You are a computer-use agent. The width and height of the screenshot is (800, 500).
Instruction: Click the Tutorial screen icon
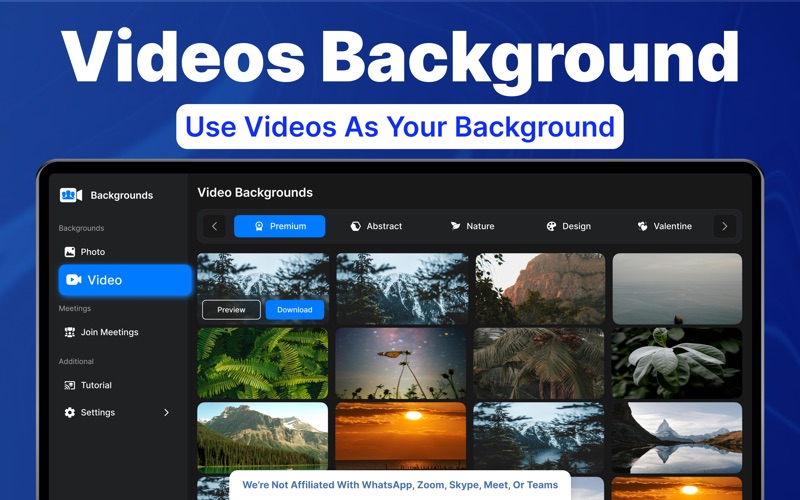70,385
